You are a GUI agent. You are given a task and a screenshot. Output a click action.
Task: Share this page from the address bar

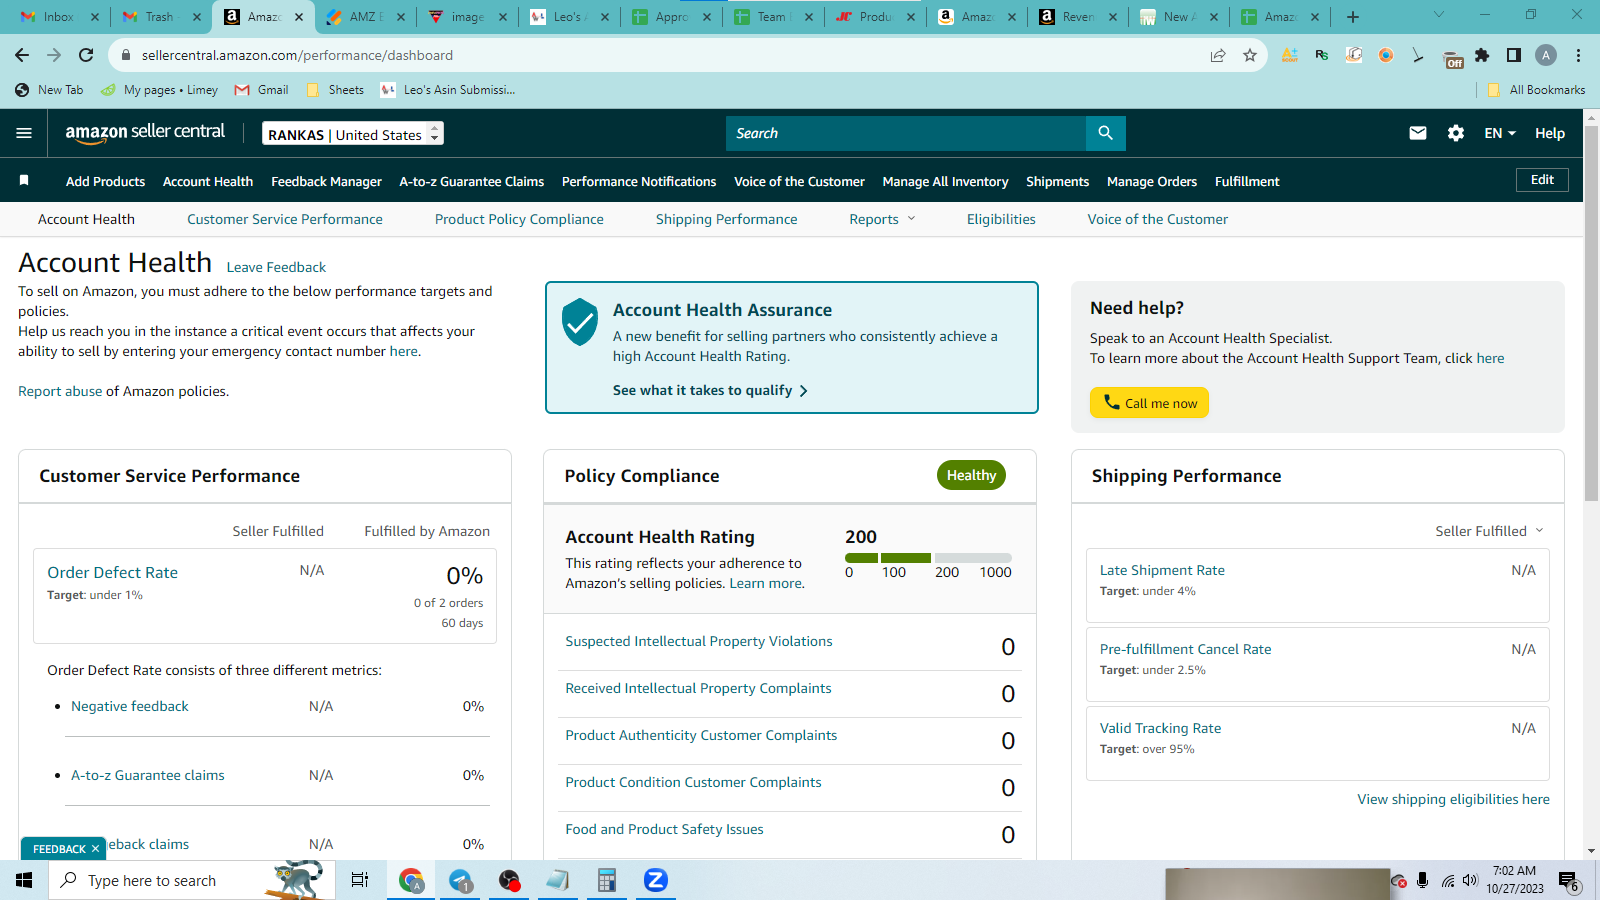point(1218,55)
